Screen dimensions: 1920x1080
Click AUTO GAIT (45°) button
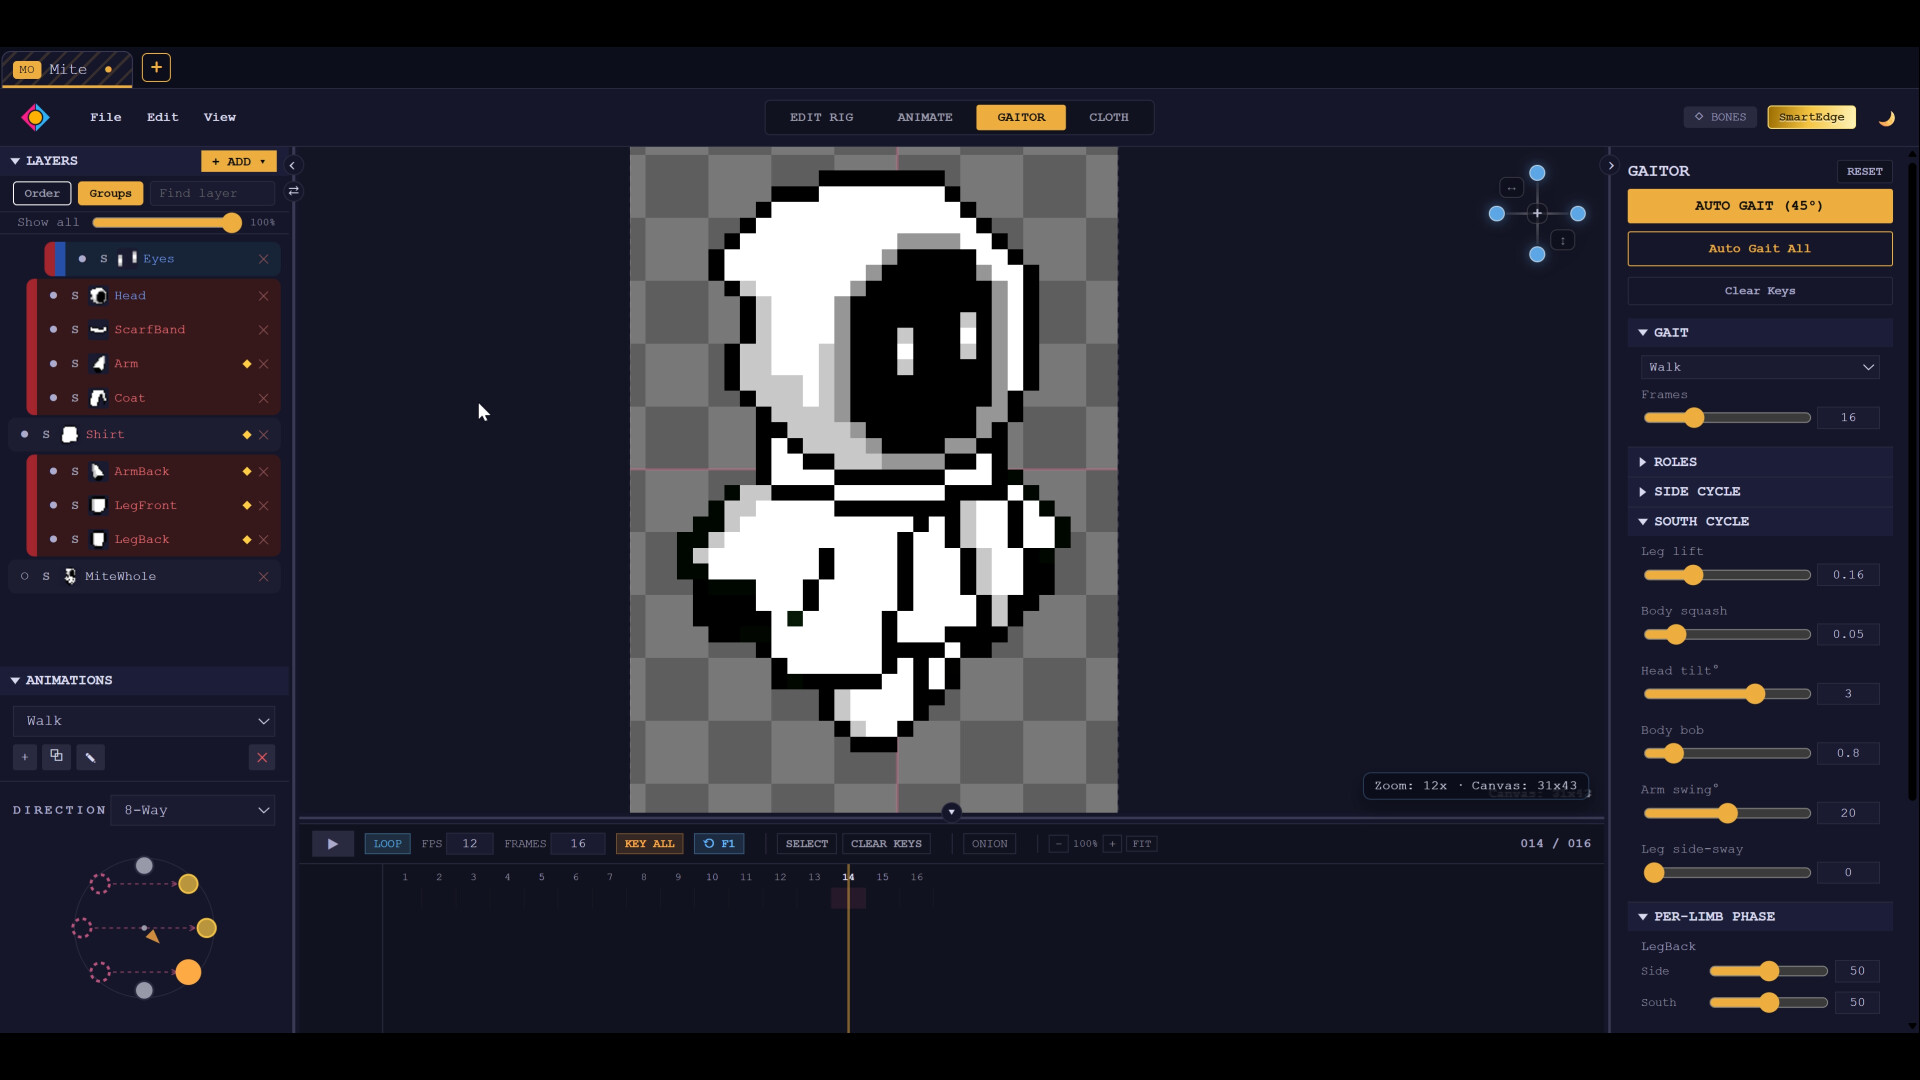[x=1760, y=206]
